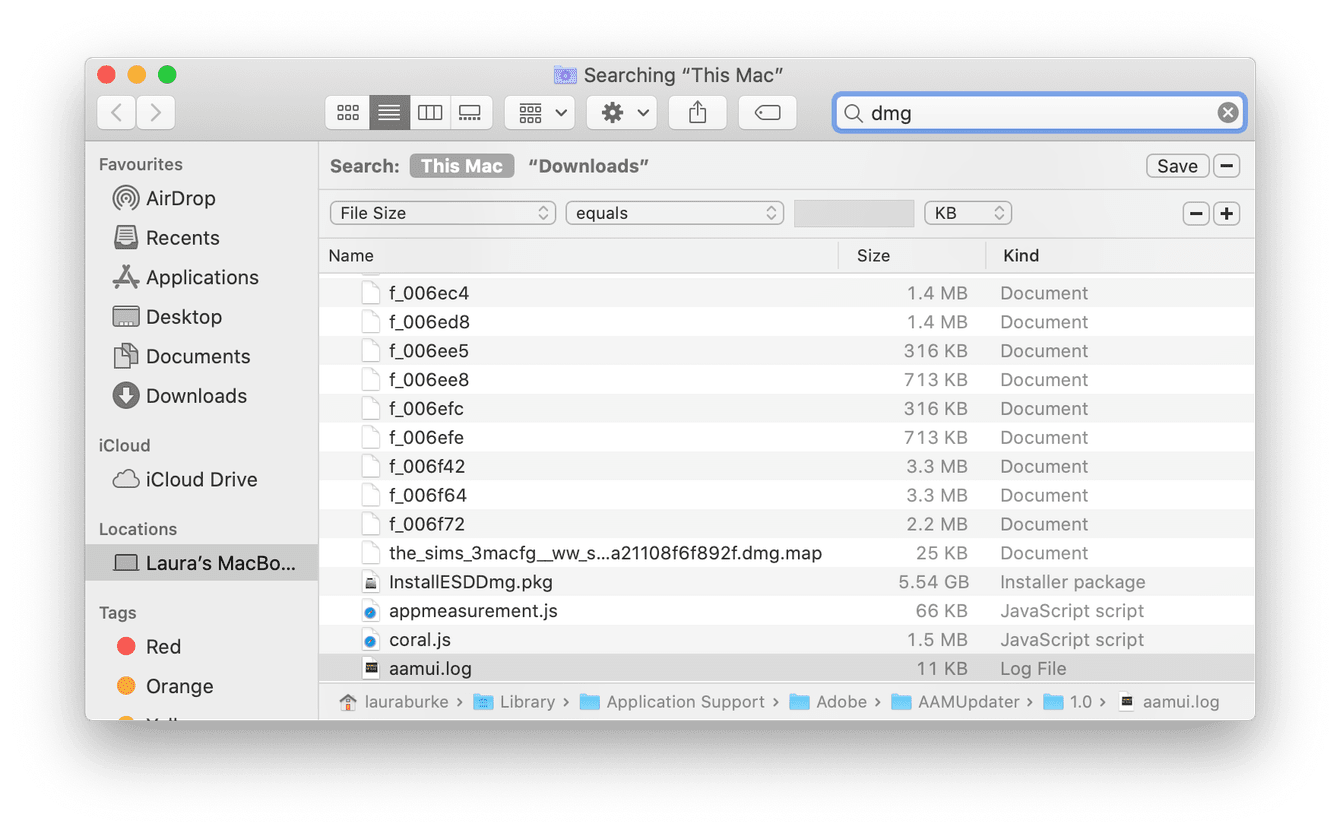The image size is (1340, 833).
Task: Add a new search criterion with plus
Action: 1226,212
